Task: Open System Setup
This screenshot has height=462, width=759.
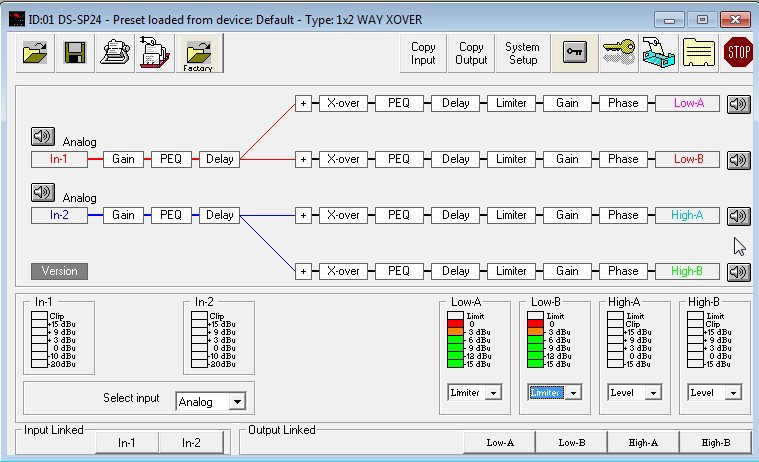Action: point(522,53)
